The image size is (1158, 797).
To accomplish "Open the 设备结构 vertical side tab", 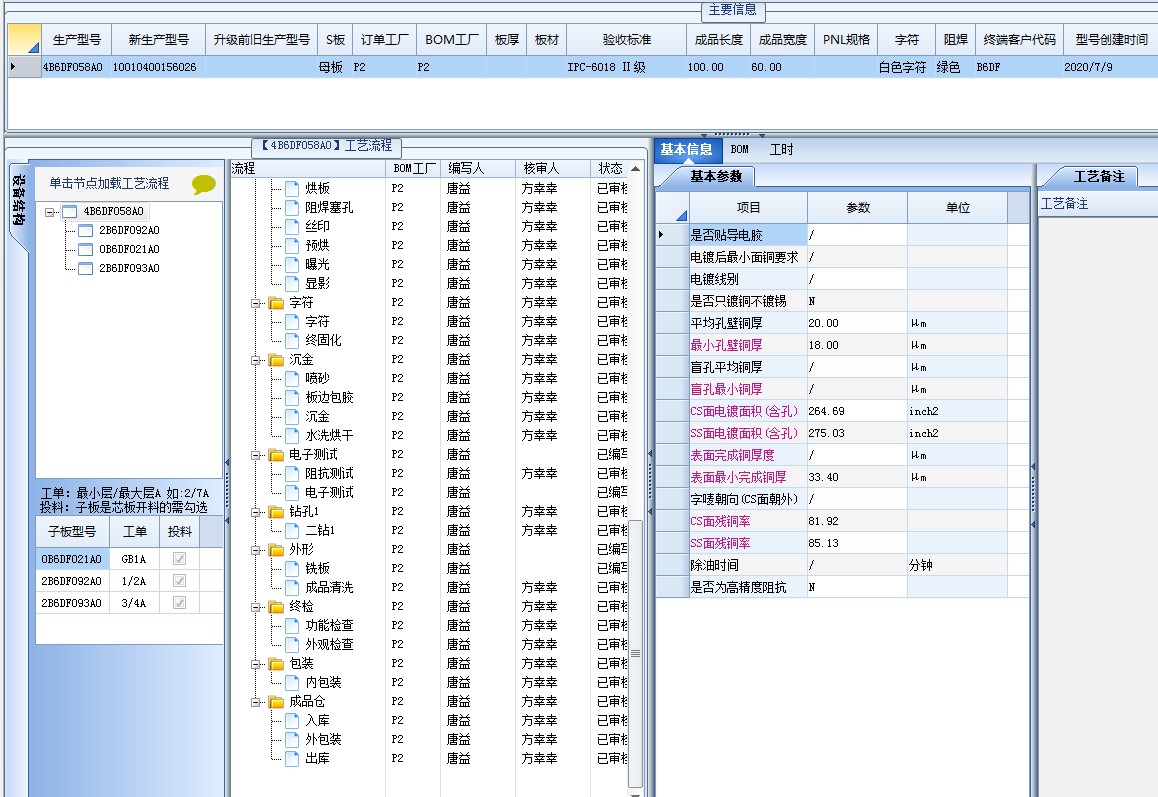I will (x=19, y=202).
